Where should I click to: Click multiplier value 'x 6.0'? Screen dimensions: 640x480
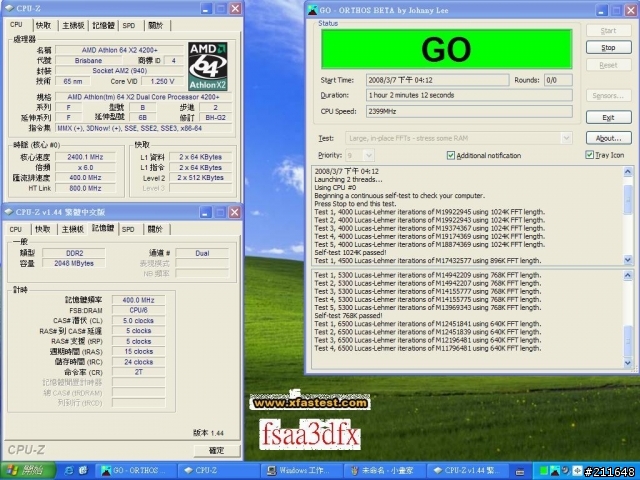click(85, 167)
